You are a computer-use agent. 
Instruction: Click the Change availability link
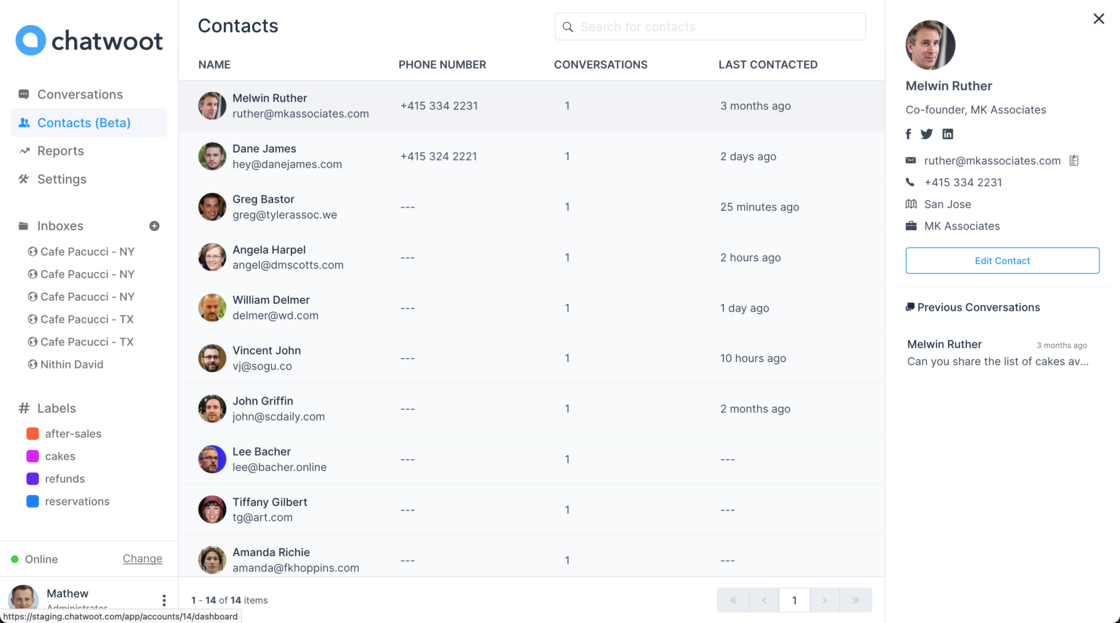(142, 558)
